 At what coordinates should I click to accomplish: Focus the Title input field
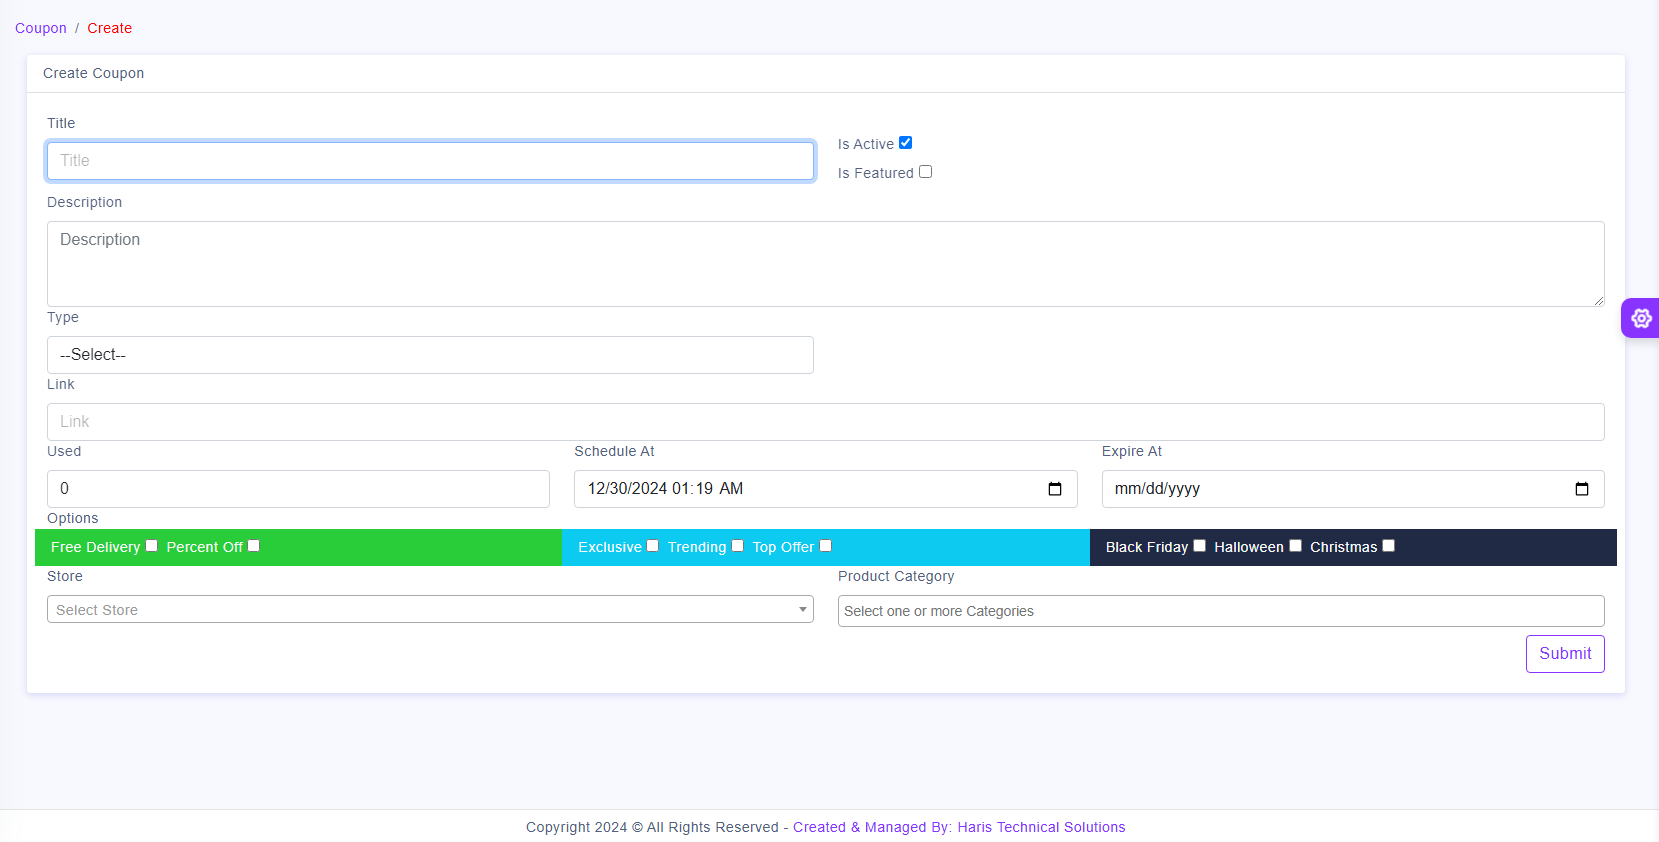coord(430,161)
